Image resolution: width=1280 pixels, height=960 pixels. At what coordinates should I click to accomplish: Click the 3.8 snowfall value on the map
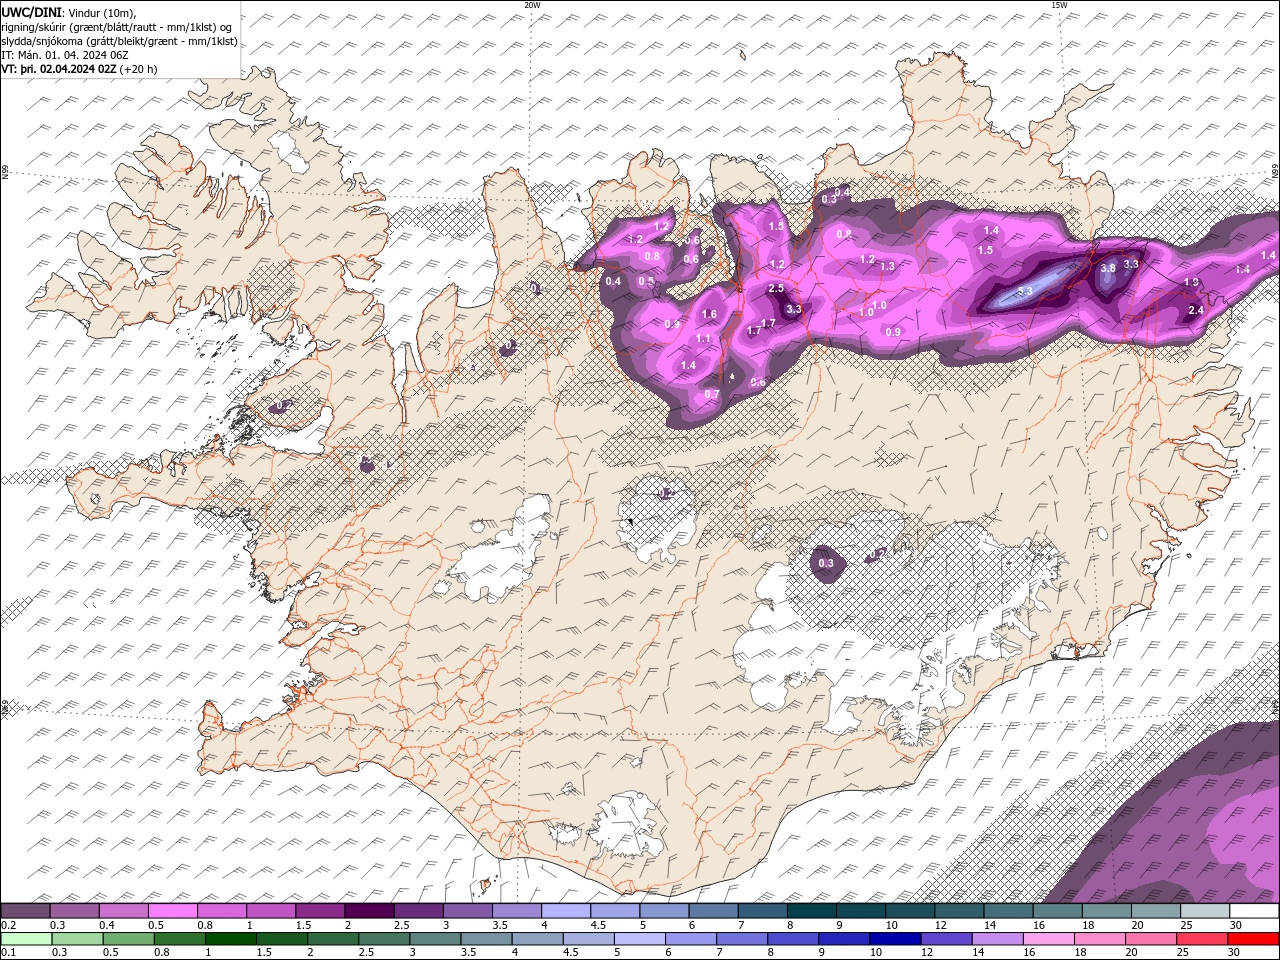(1108, 268)
